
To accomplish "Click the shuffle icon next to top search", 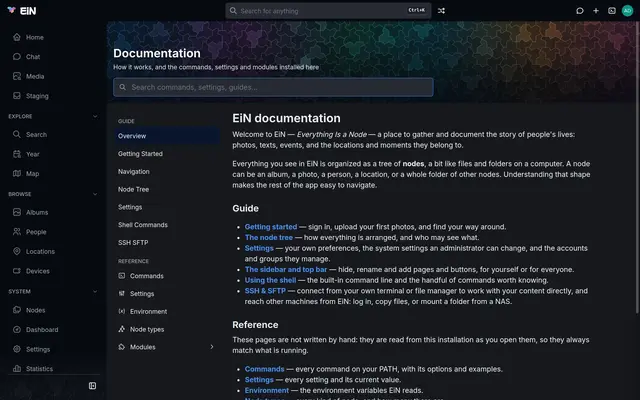I will [441, 11].
